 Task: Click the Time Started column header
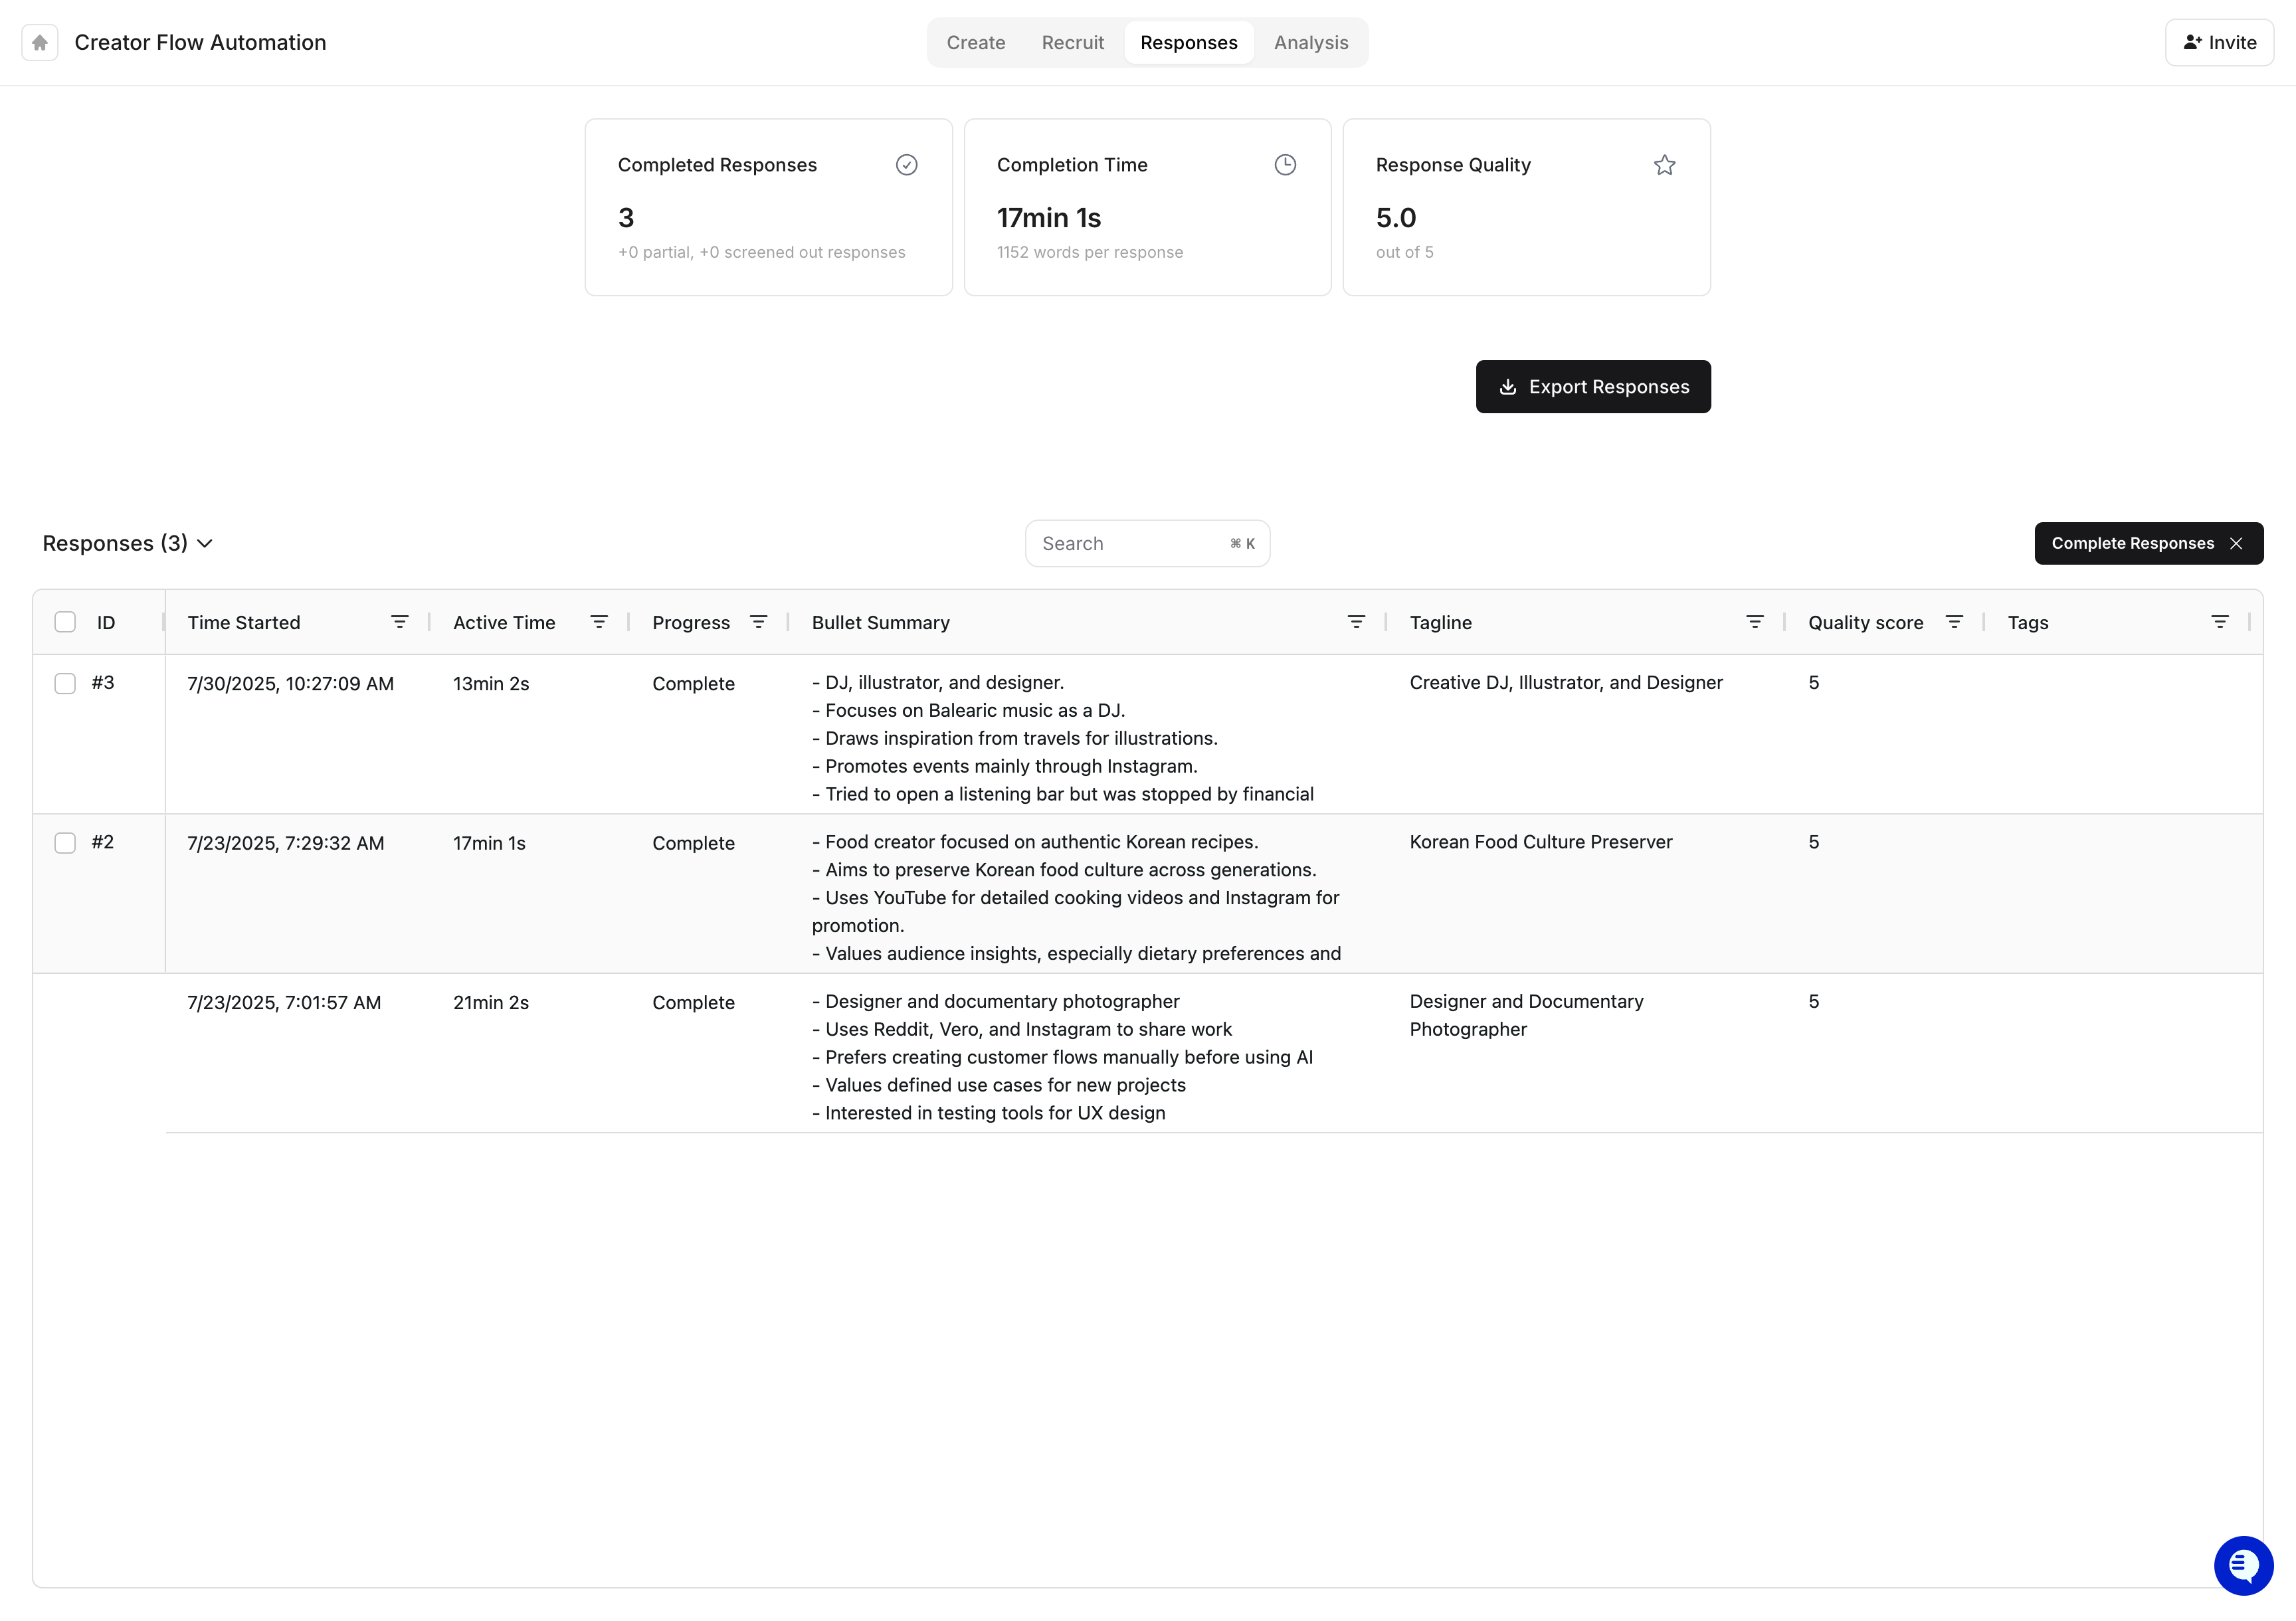[x=244, y=622]
